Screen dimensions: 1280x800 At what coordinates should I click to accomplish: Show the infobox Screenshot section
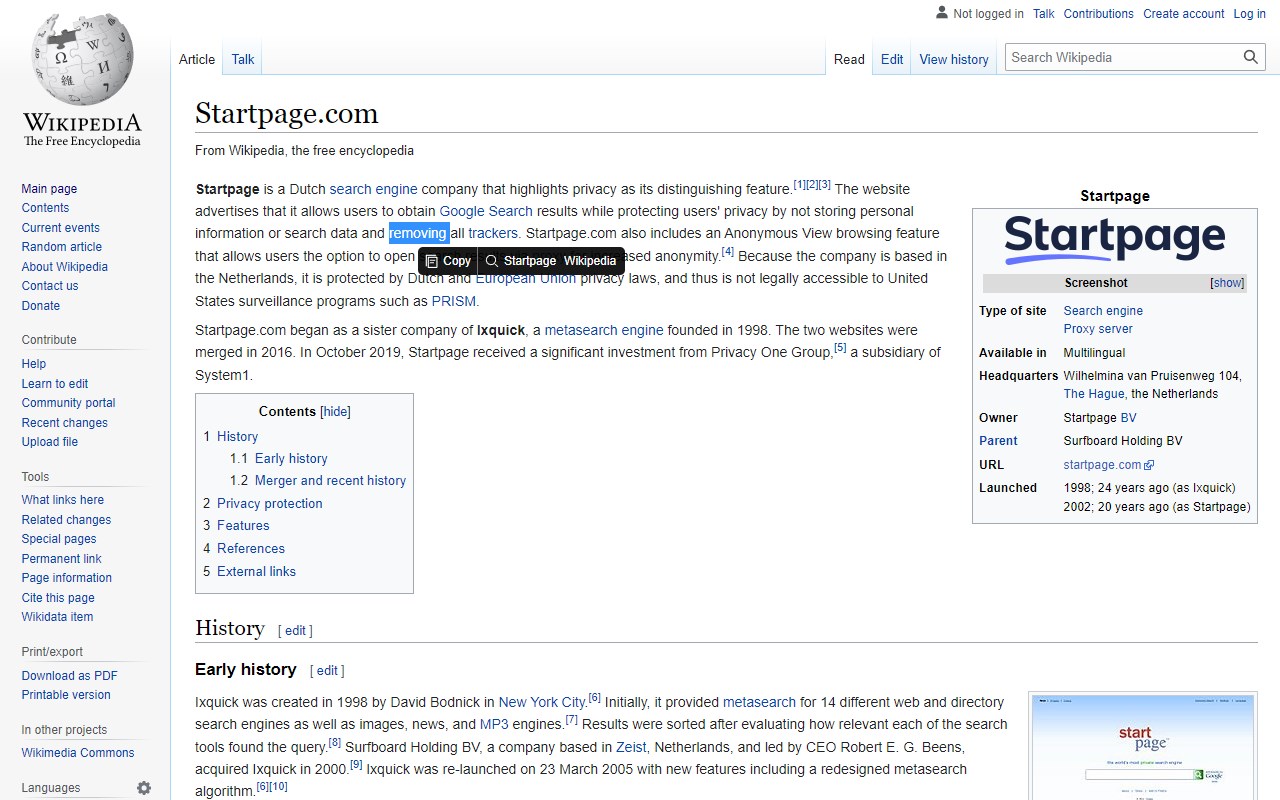coord(1227,283)
